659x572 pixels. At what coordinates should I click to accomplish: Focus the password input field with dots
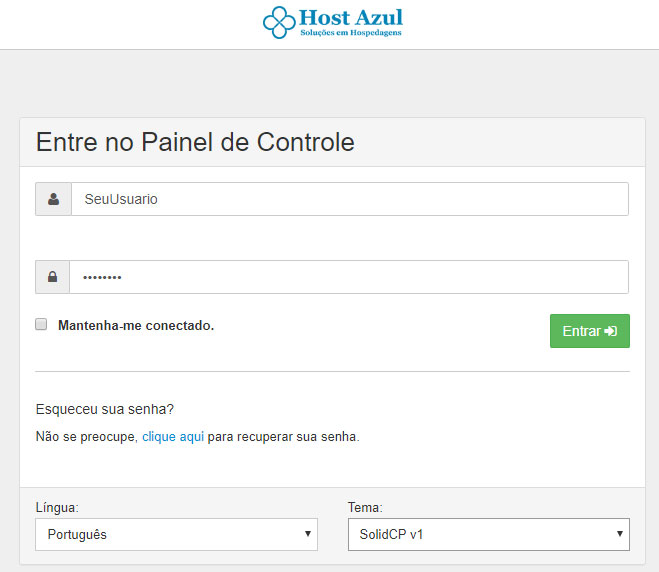tap(349, 277)
